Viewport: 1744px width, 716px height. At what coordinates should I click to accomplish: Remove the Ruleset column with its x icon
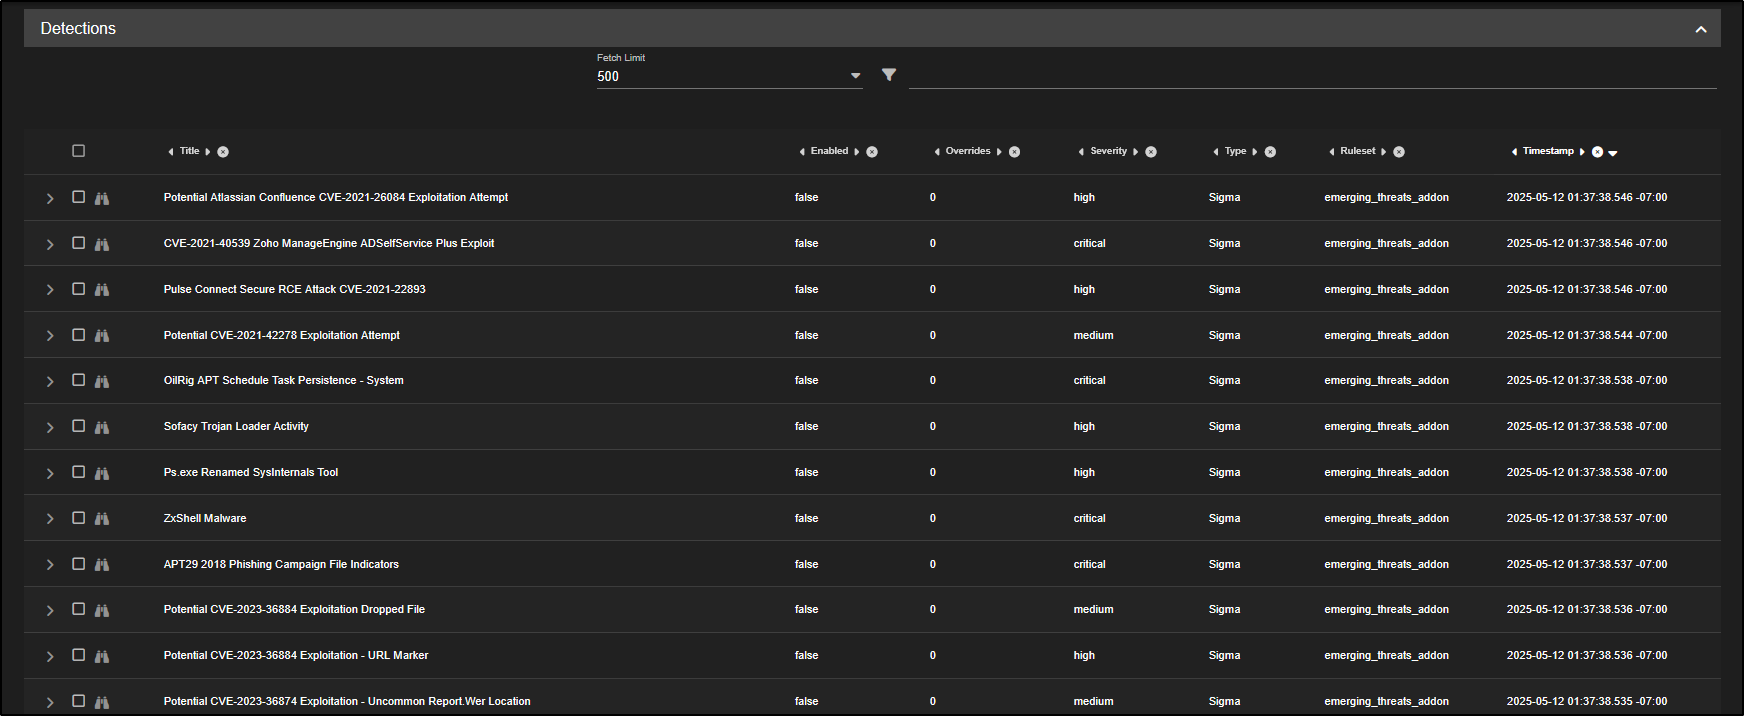tap(1399, 152)
